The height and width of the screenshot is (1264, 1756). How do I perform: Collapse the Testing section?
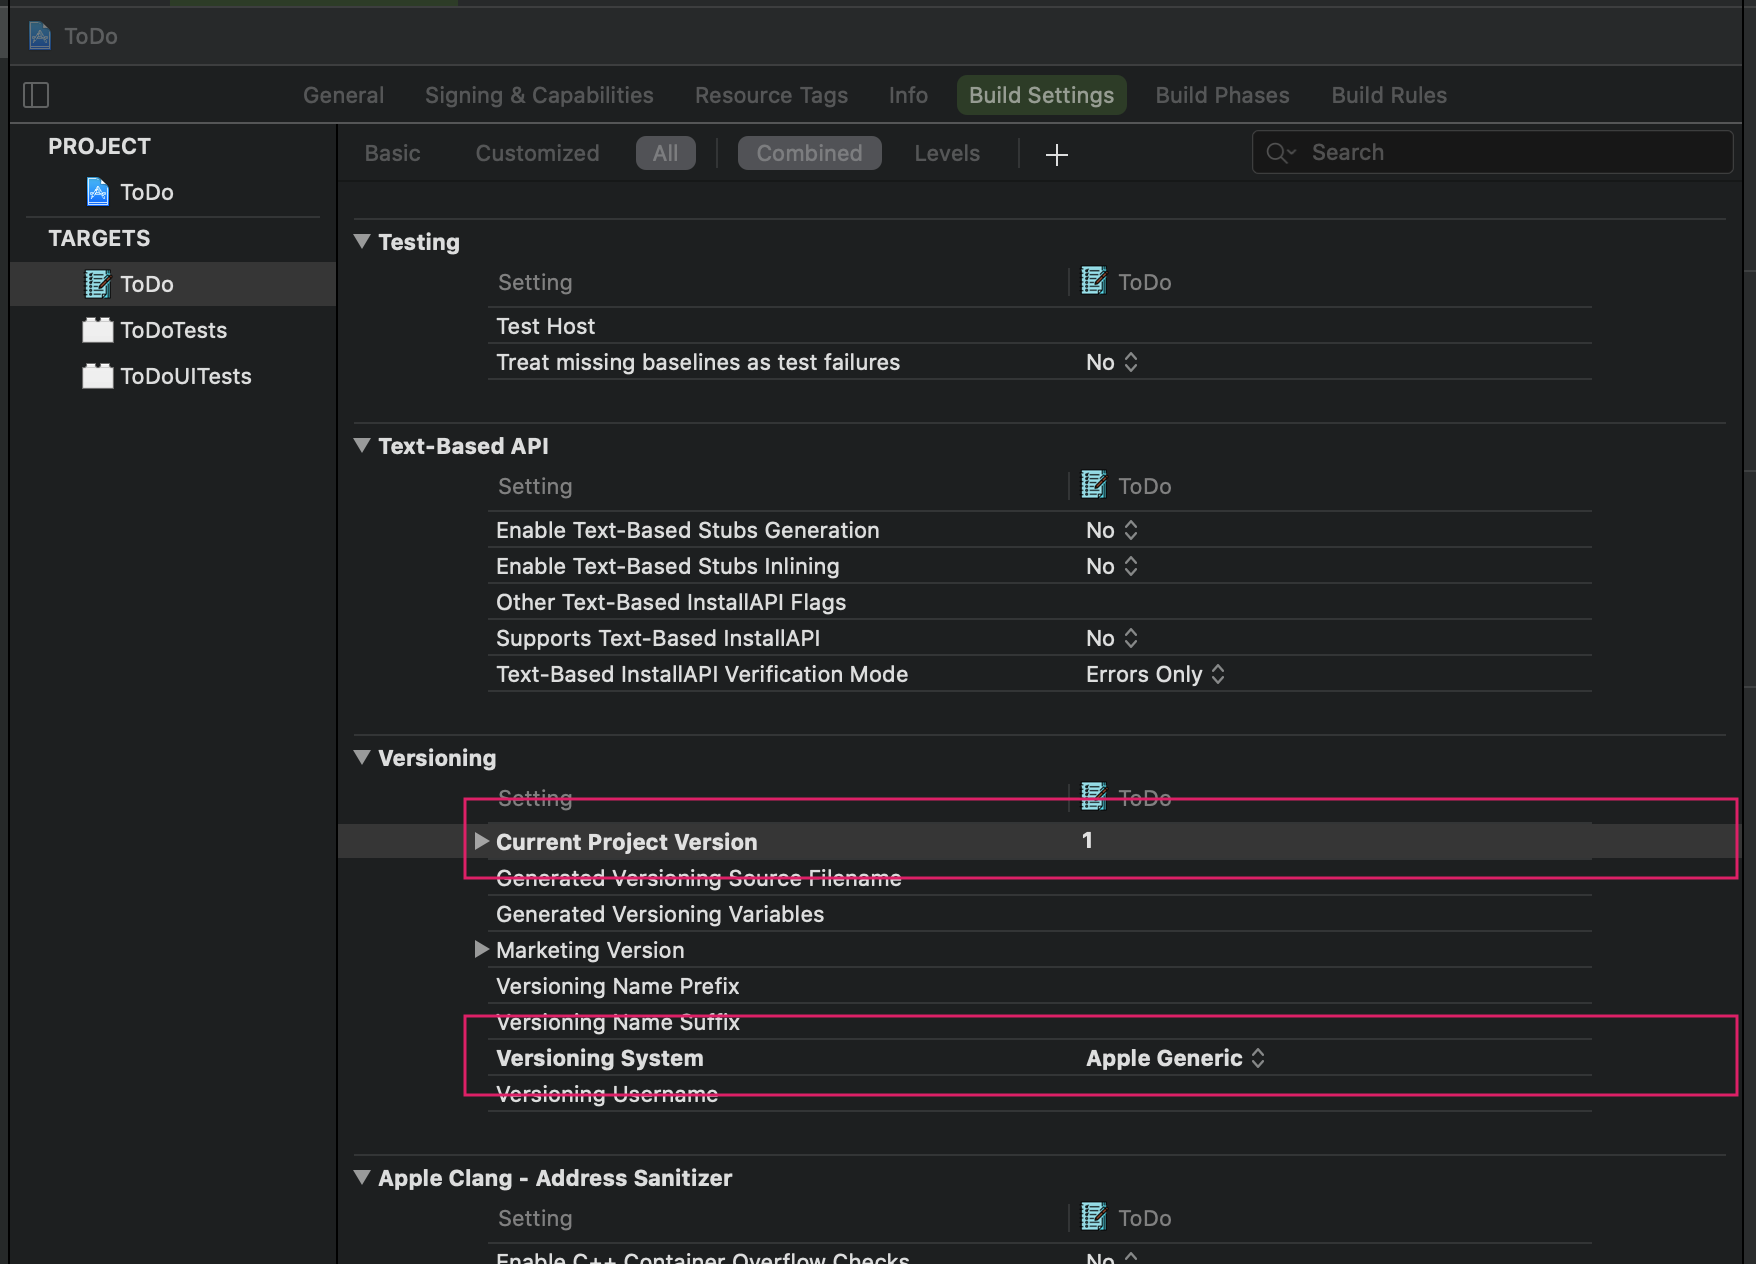pyautogui.click(x=362, y=241)
